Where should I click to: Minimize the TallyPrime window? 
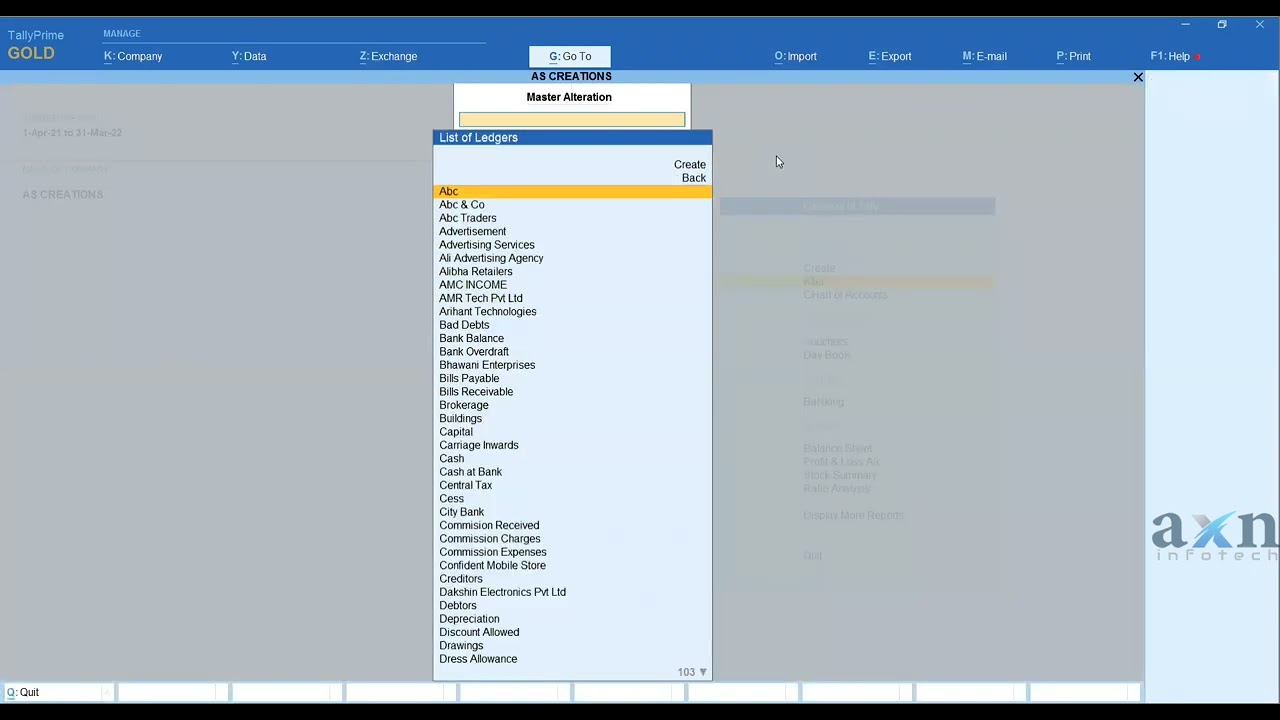(x=1185, y=24)
